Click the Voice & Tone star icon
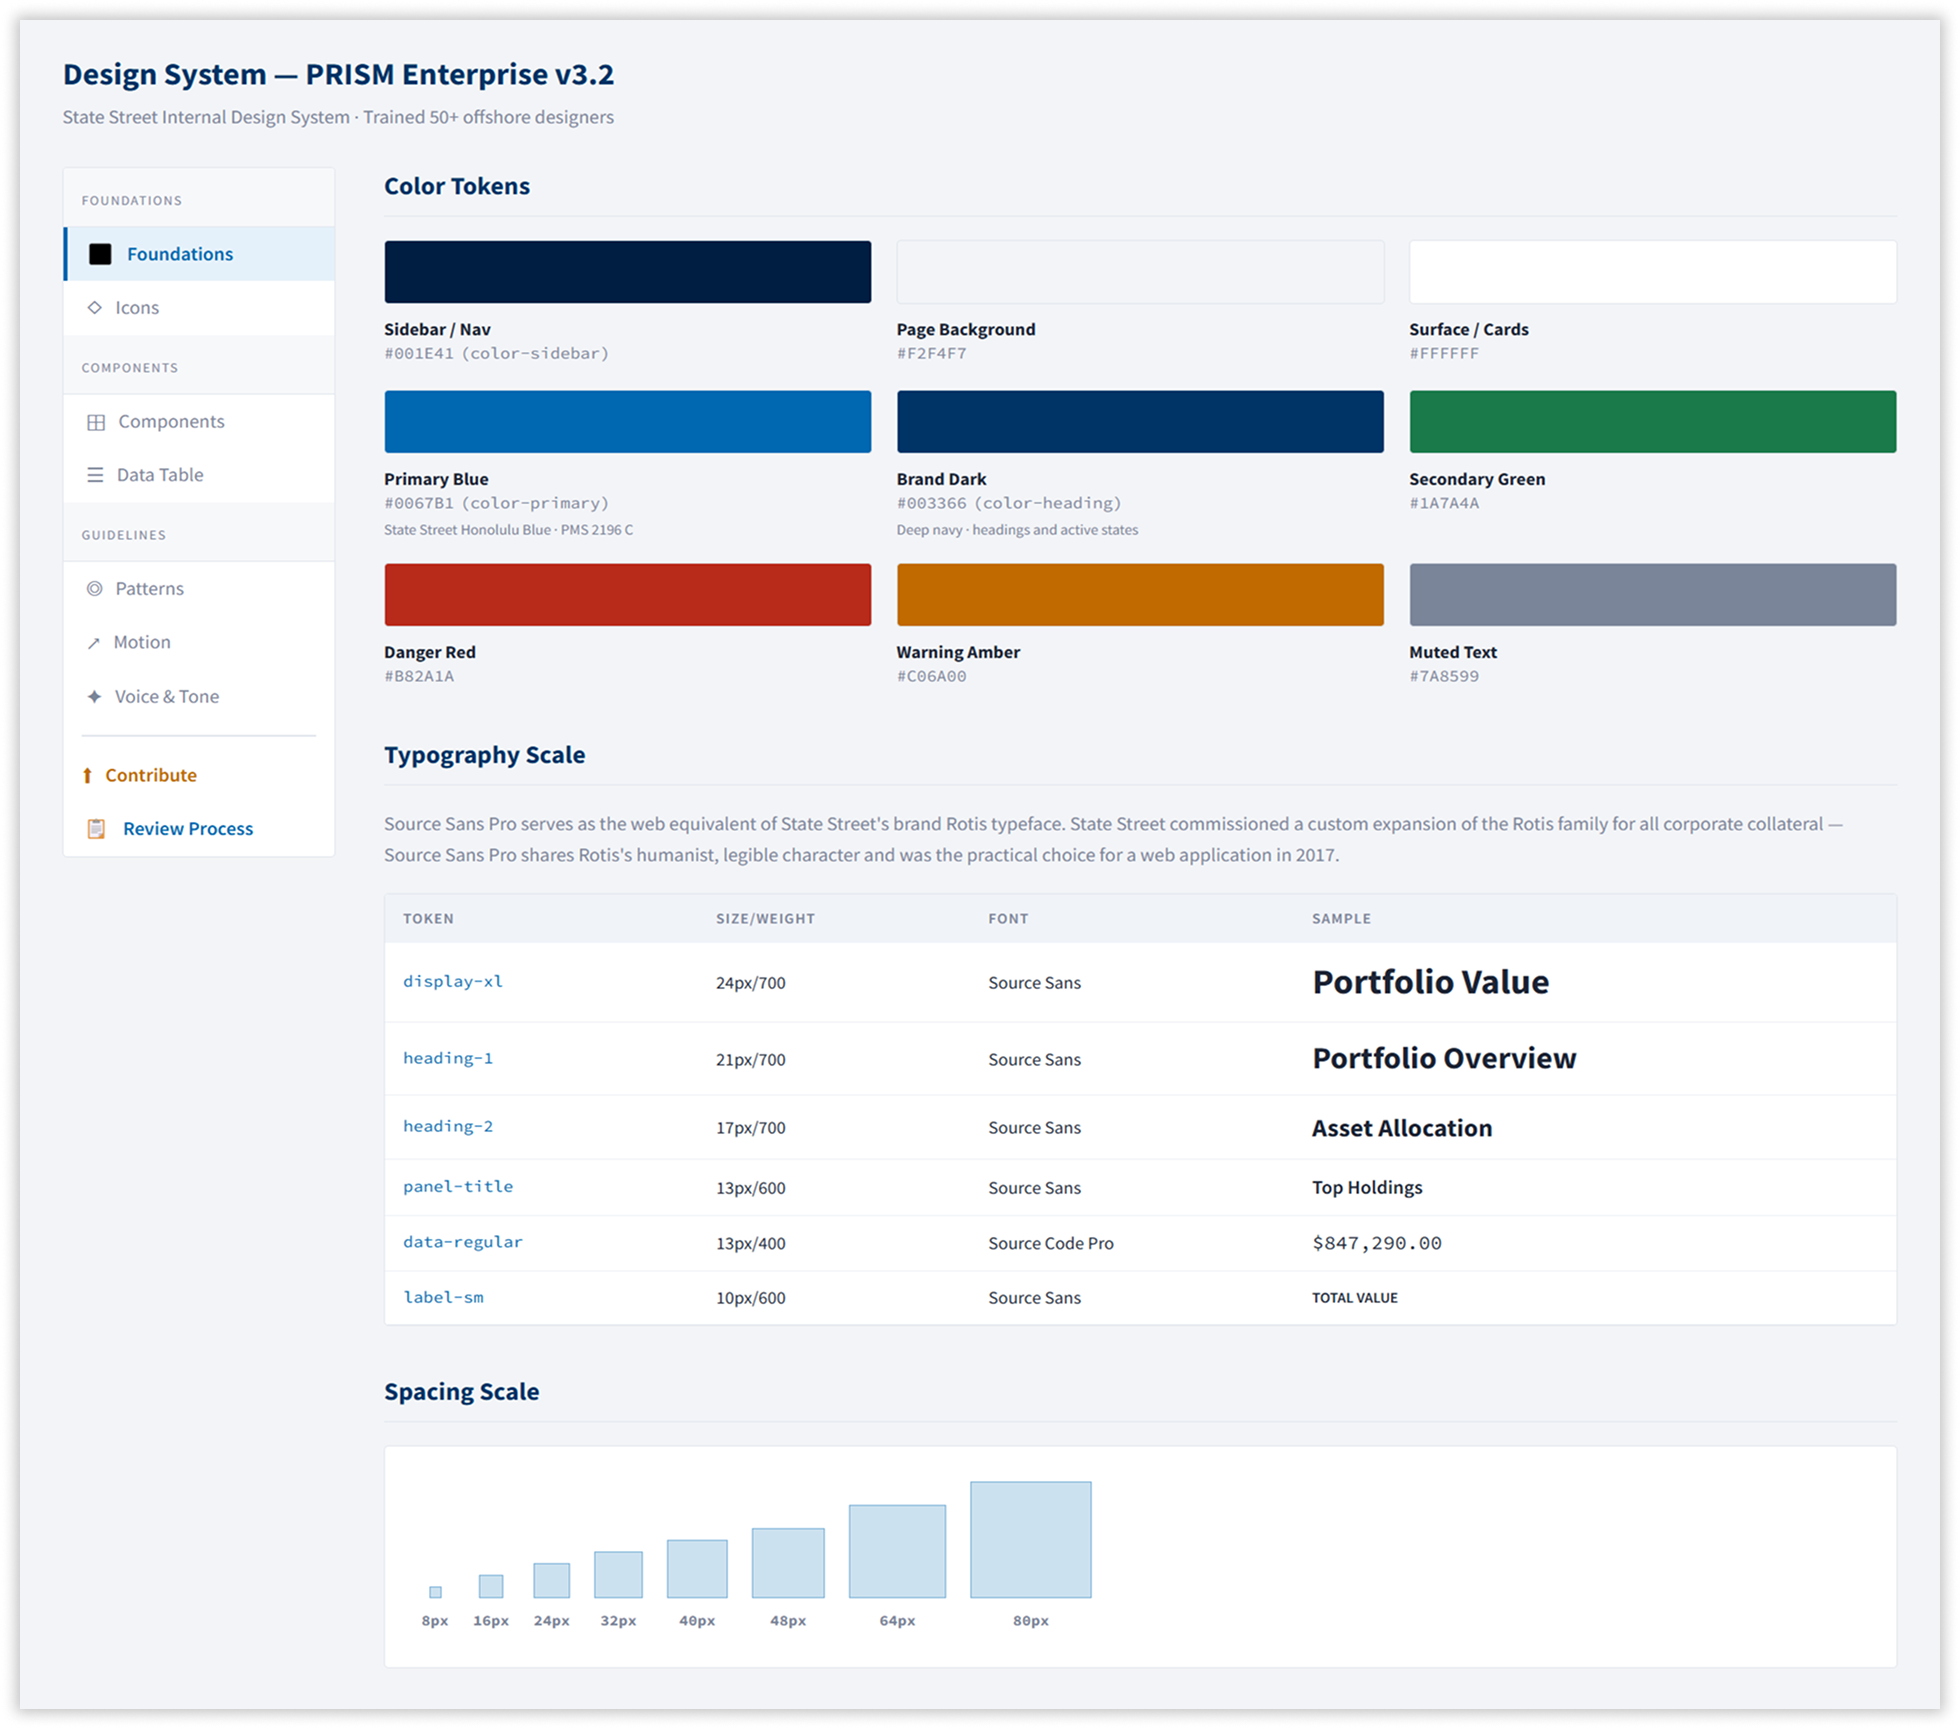This screenshot has width=1960, height=1729. 94,697
